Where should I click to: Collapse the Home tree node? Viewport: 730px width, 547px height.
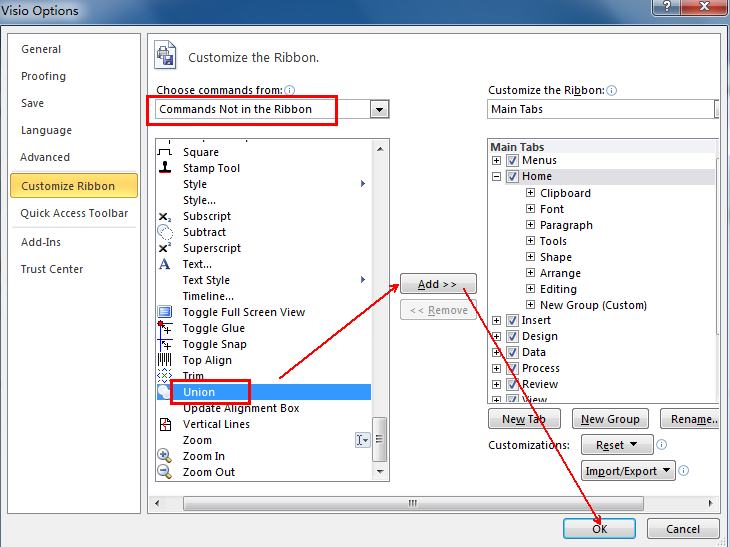pyautogui.click(x=496, y=176)
